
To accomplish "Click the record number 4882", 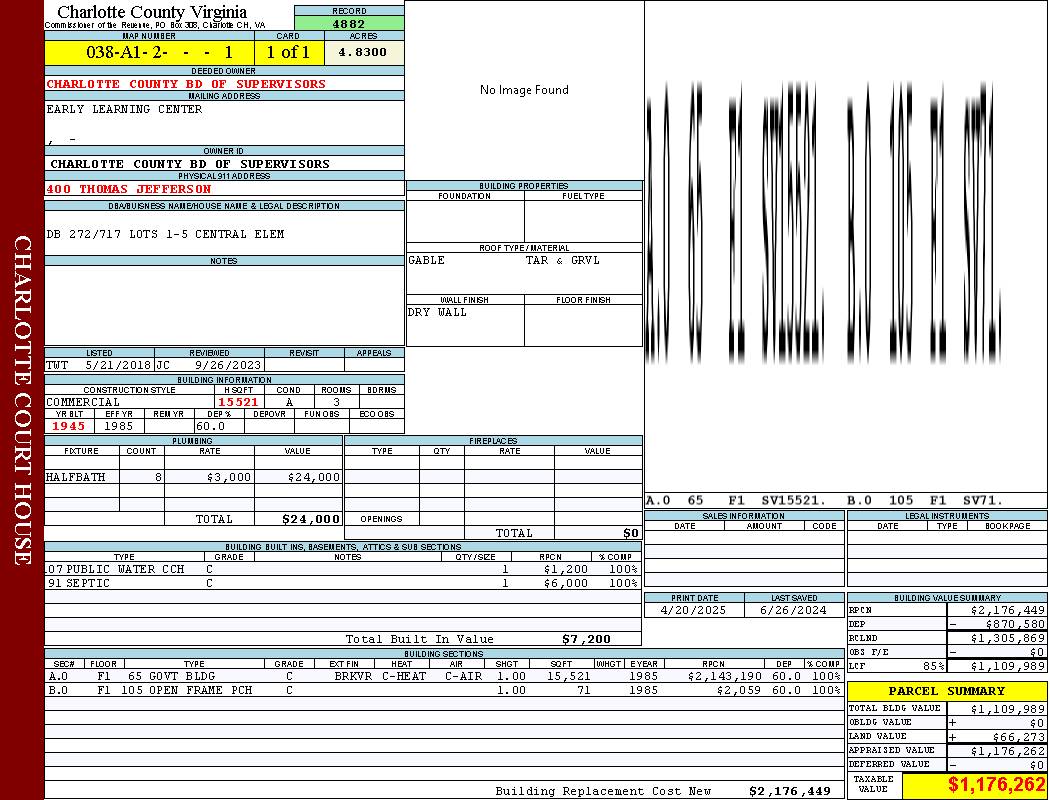I will pyautogui.click(x=349, y=23).
